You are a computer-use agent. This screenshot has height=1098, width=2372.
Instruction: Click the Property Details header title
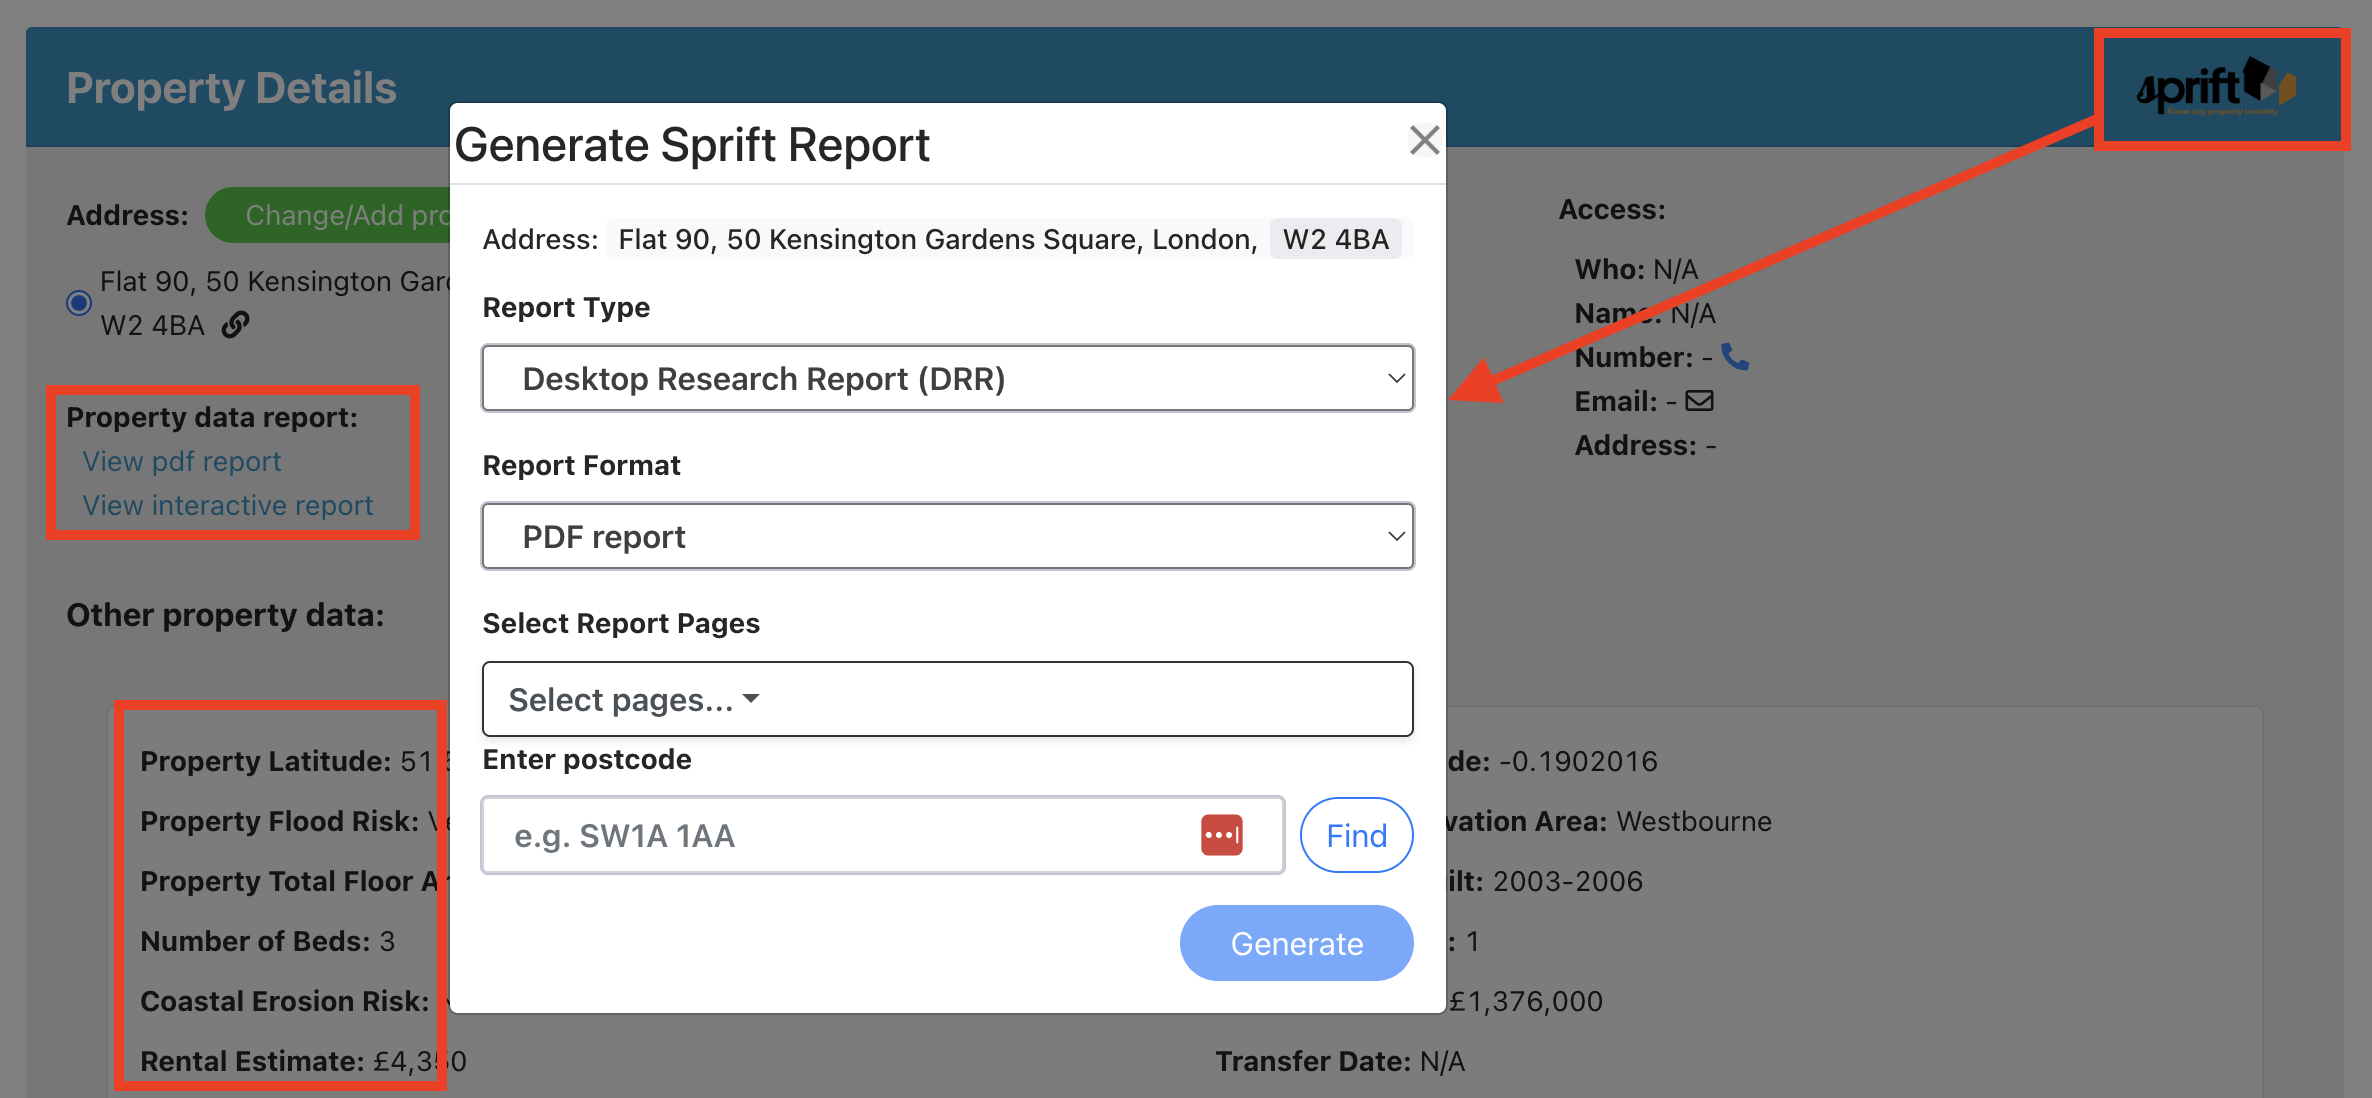tap(232, 88)
